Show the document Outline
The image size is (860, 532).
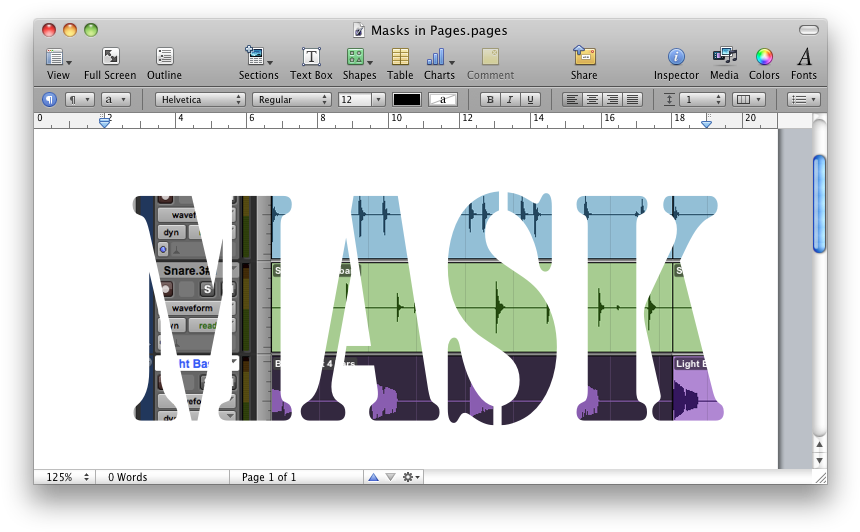(164, 64)
